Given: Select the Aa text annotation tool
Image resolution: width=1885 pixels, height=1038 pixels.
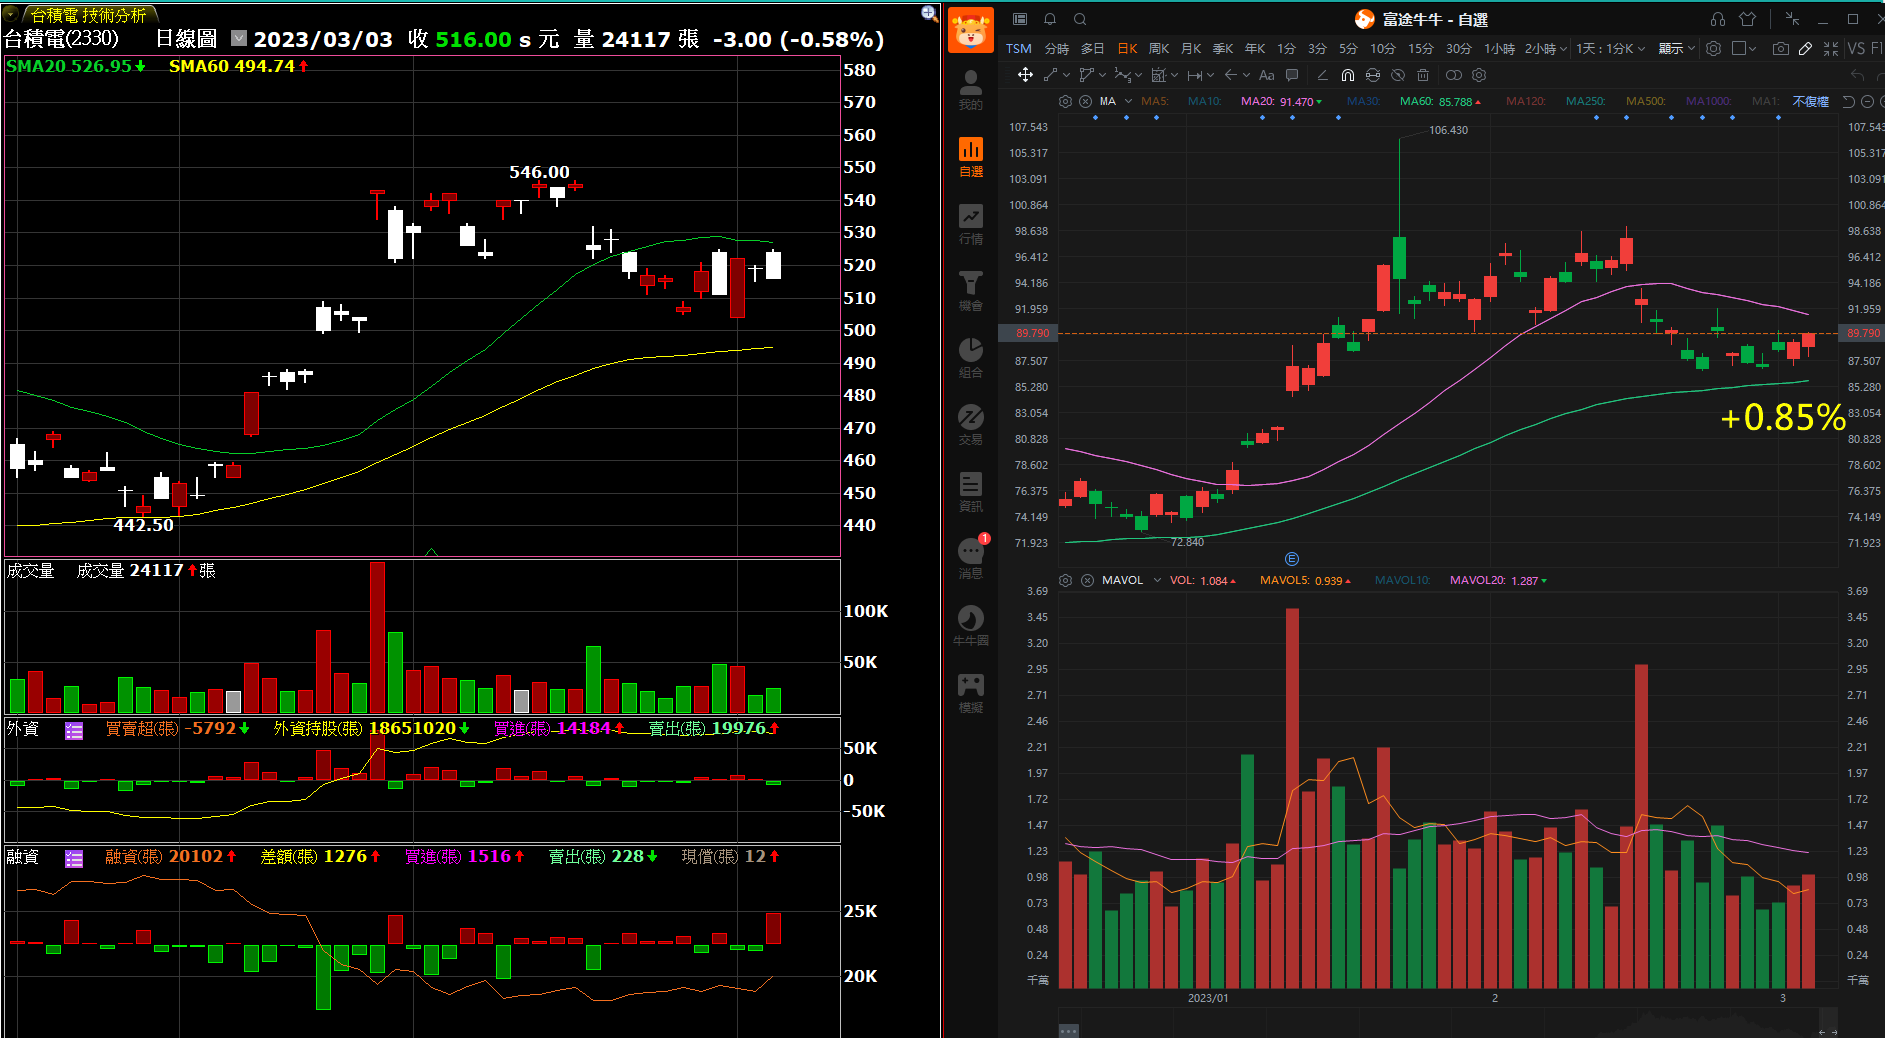Looking at the screenshot, I should (x=1267, y=75).
